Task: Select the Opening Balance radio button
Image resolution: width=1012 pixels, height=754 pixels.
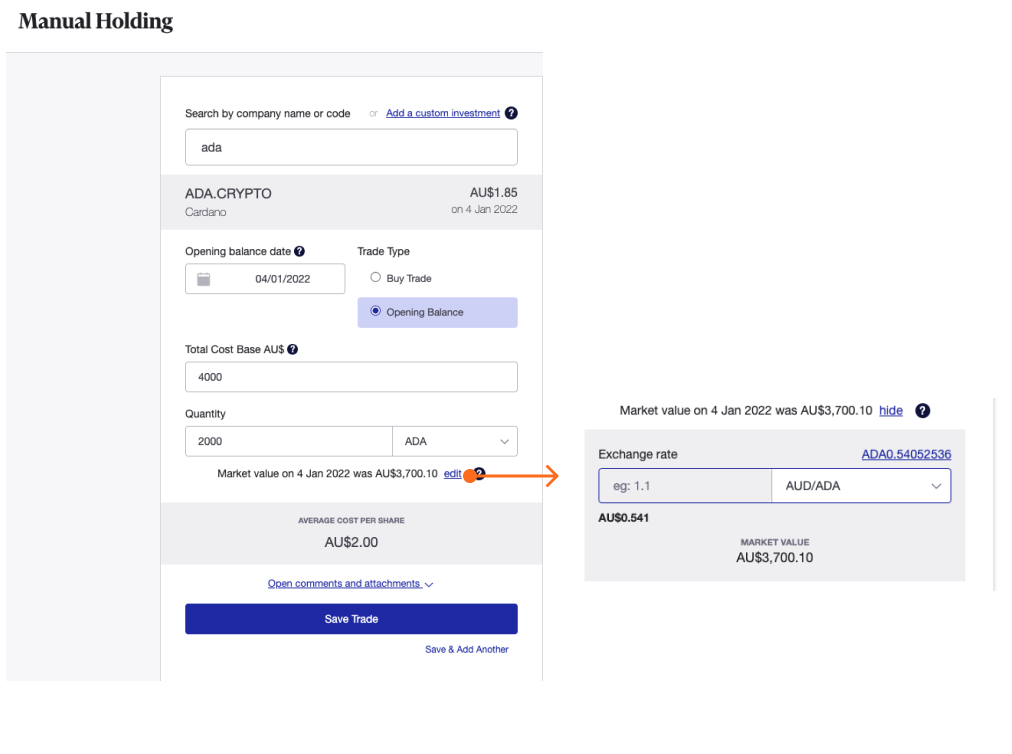Action: click(x=376, y=312)
